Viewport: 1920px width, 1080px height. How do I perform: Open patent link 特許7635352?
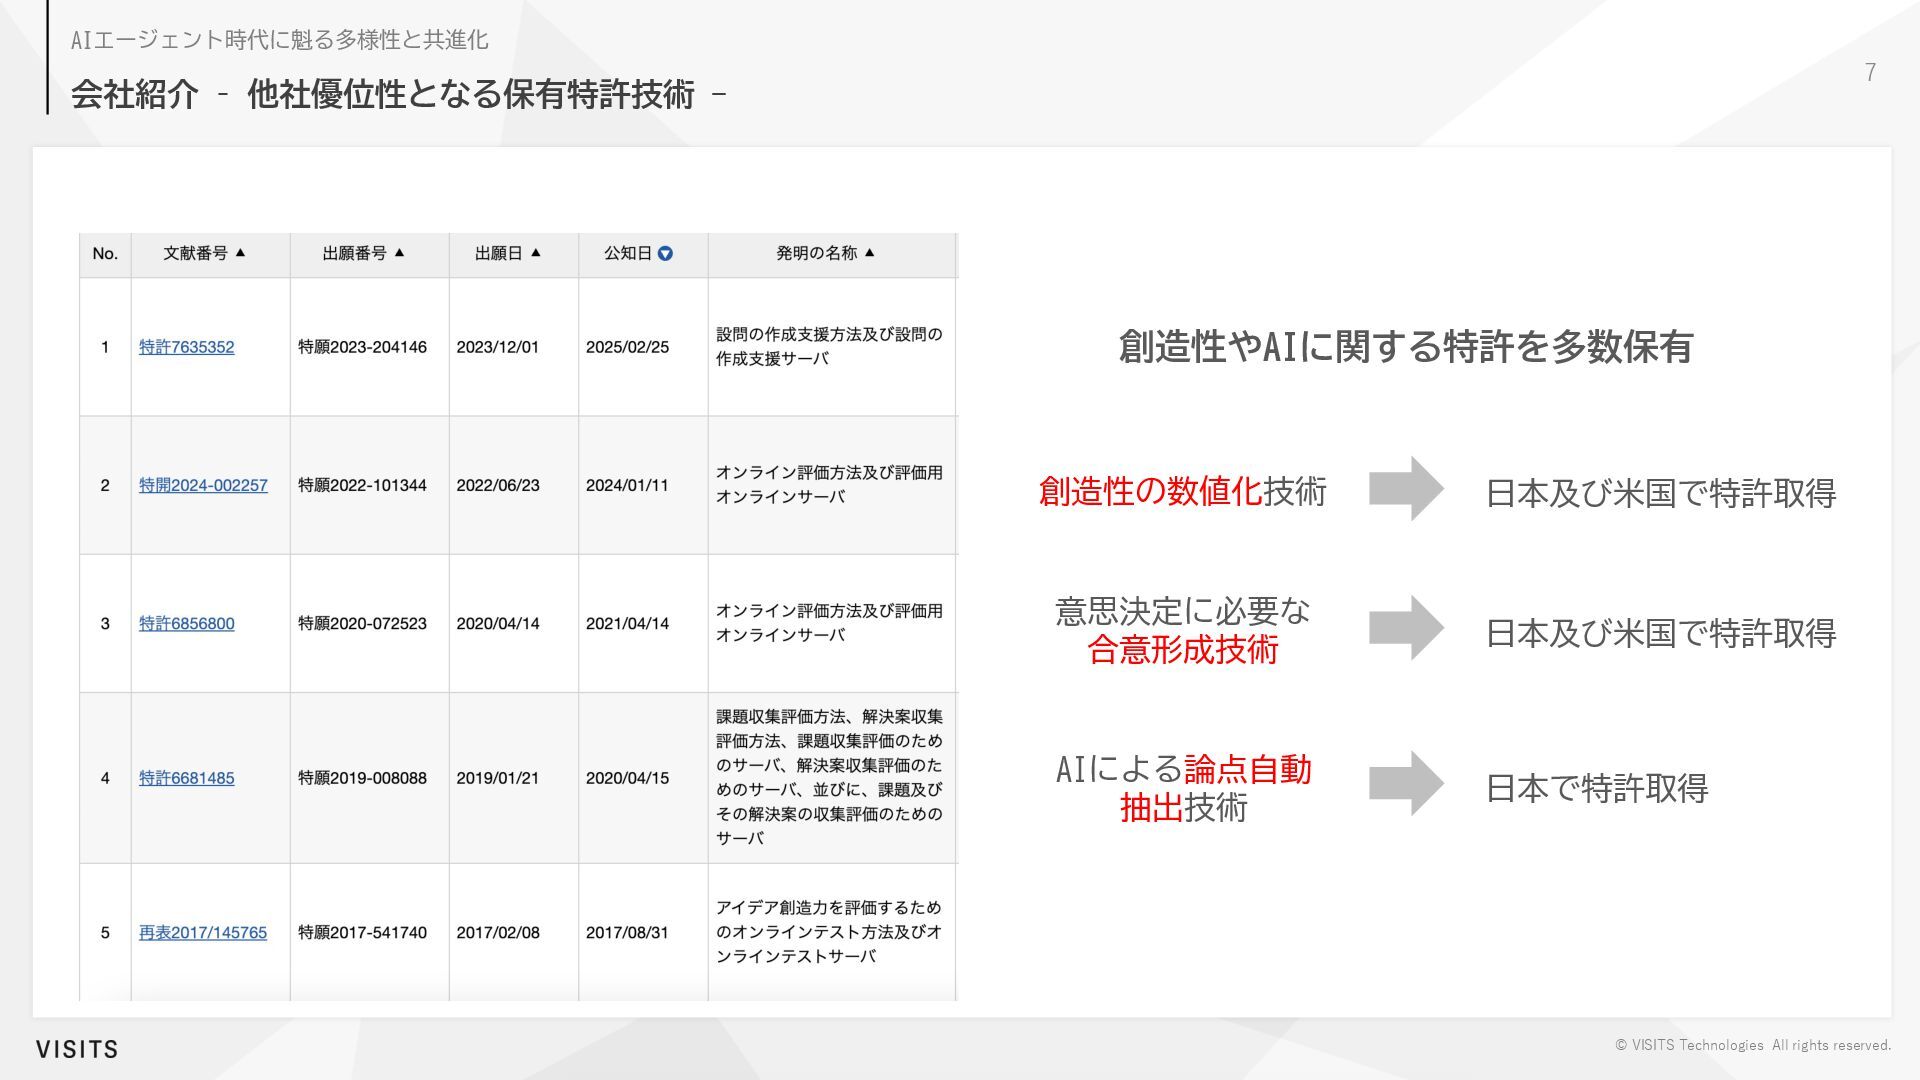(186, 347)
